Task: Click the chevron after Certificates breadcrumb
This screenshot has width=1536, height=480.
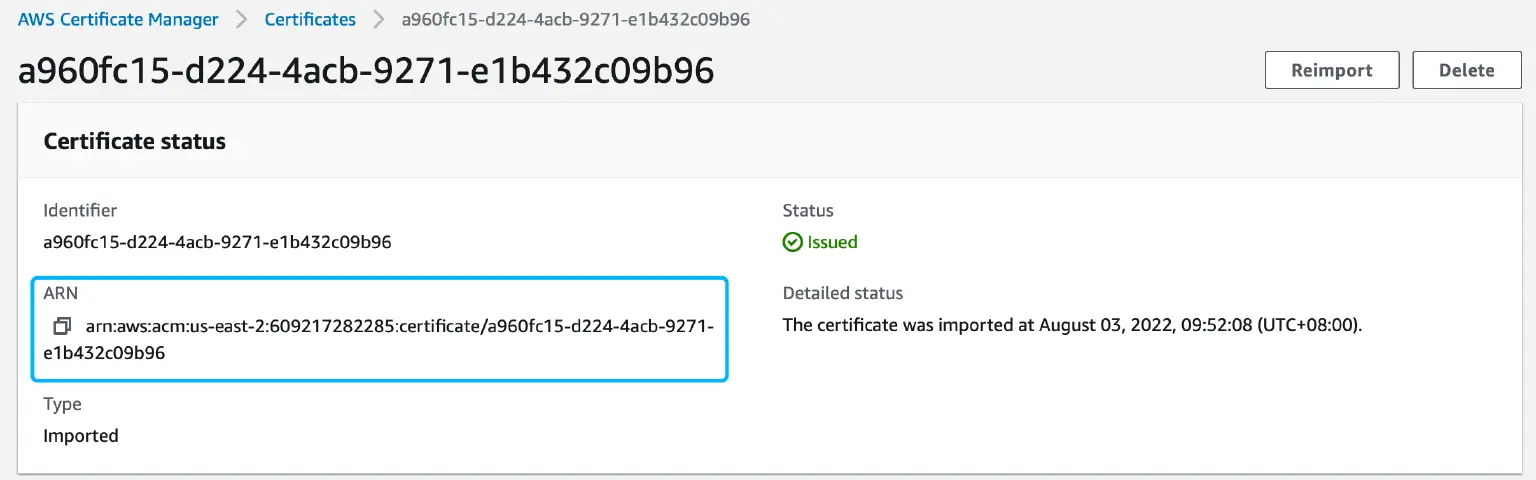Action: click(378, 19)
